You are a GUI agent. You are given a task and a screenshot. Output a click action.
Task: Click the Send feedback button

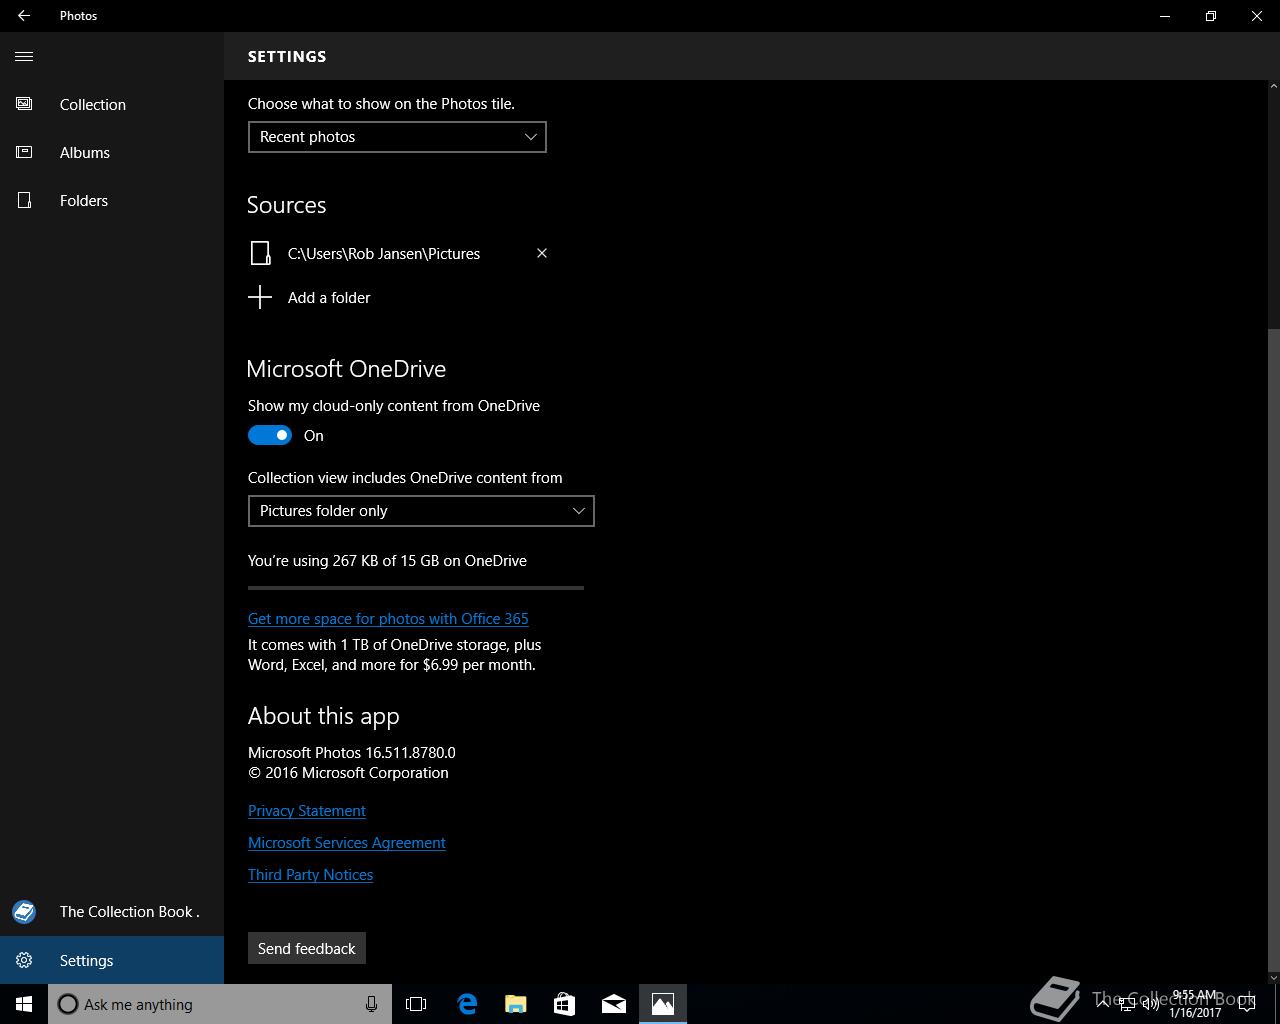(307, 948)
